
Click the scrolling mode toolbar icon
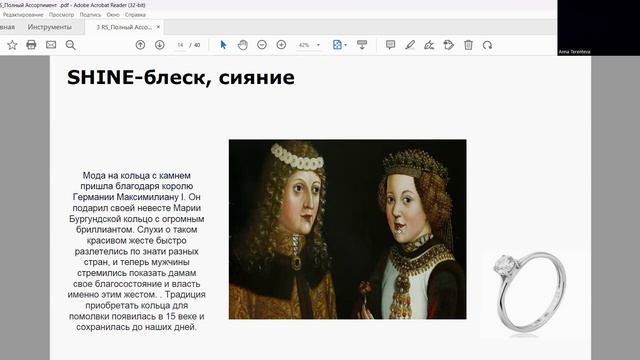[x=362, y=45]
